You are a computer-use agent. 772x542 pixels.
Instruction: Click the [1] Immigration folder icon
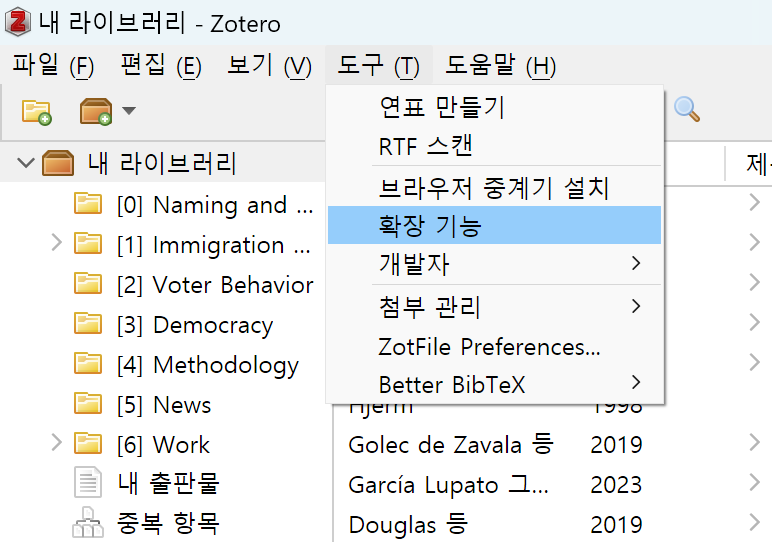pyautogui.click(x=88, y=244)
